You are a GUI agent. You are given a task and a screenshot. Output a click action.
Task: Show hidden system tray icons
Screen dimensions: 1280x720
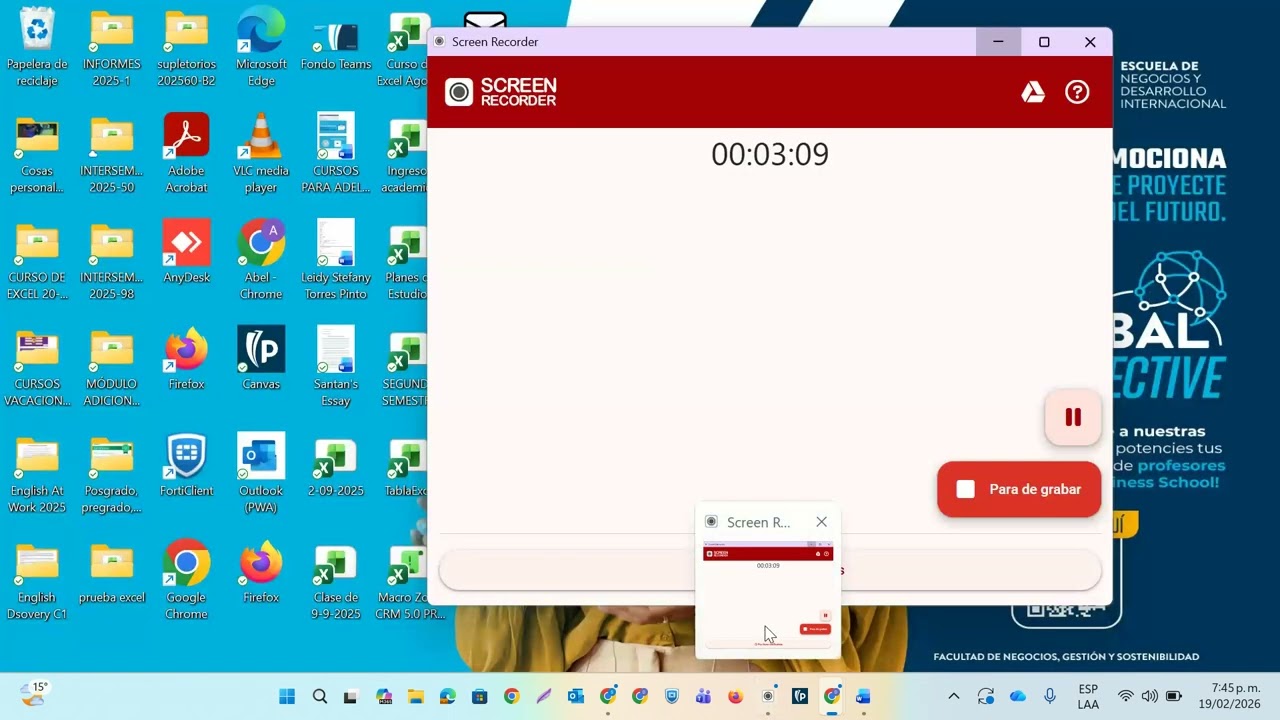pos(953,696)
